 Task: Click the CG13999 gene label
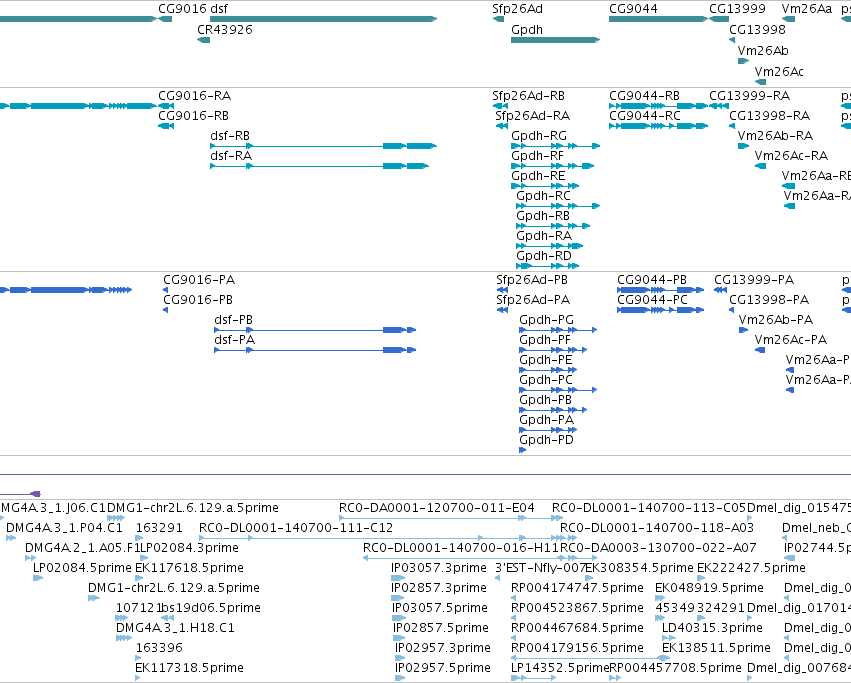point(737,9)
